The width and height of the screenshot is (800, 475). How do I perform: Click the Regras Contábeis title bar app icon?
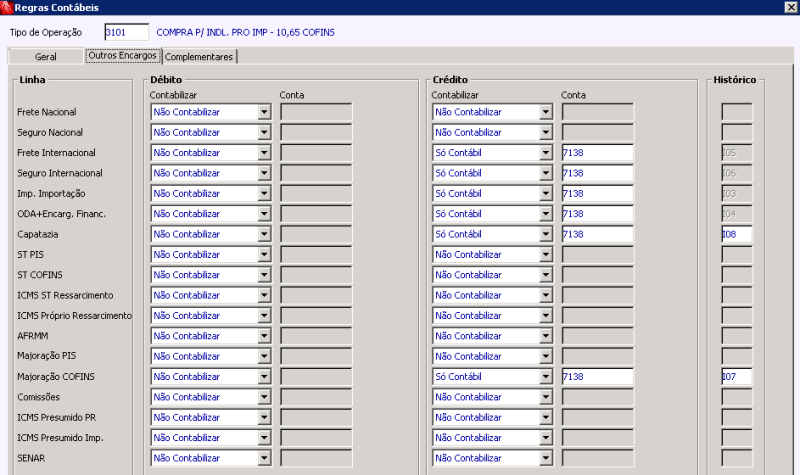(6, 7)
